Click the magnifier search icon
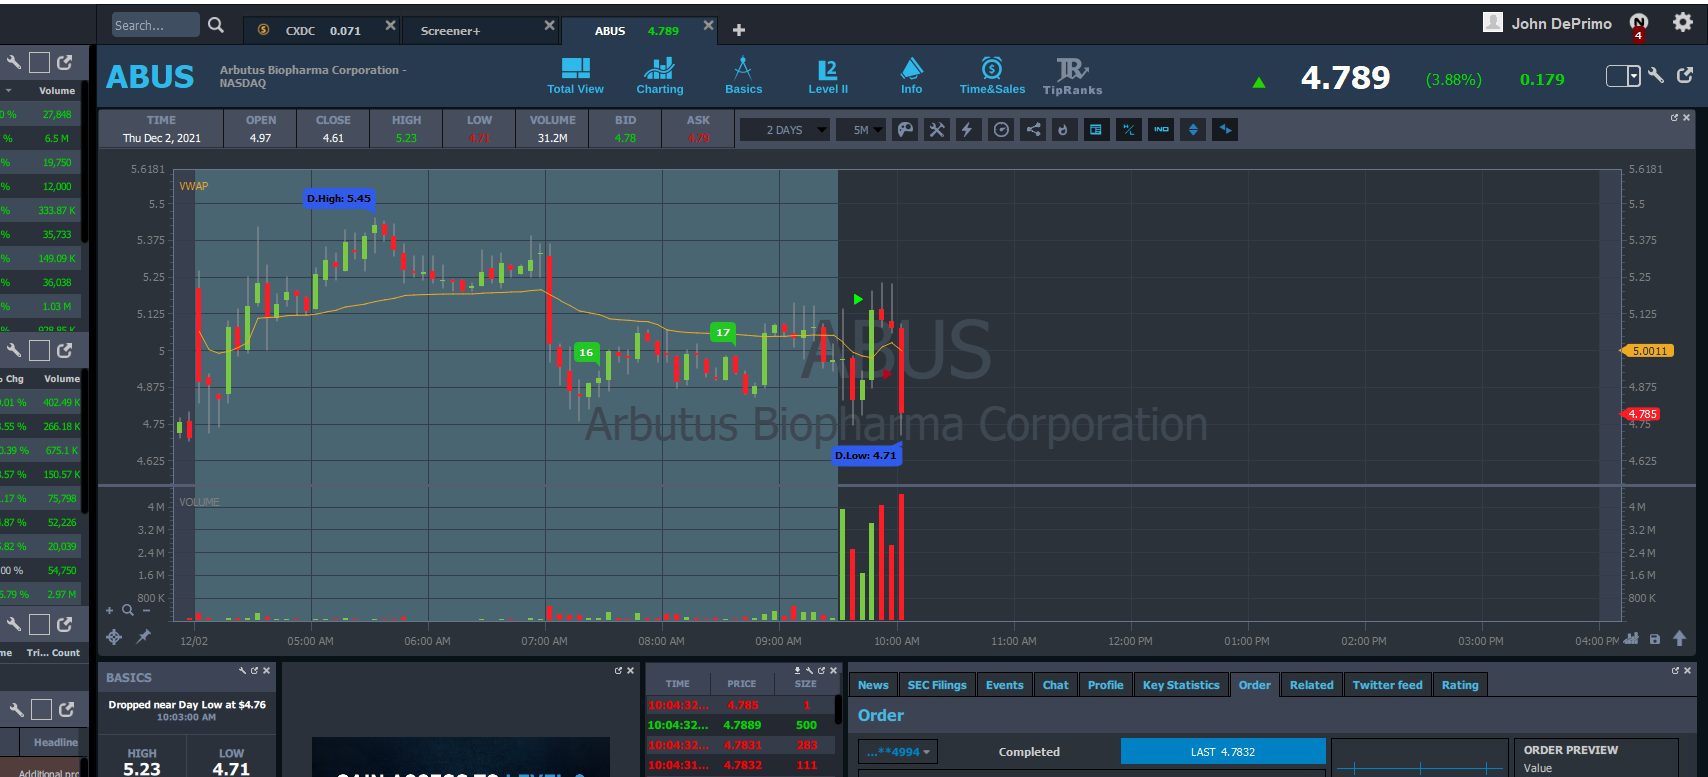Image resolution: width=1708 pixels, height=777 pixels. (x=216, y=25)
